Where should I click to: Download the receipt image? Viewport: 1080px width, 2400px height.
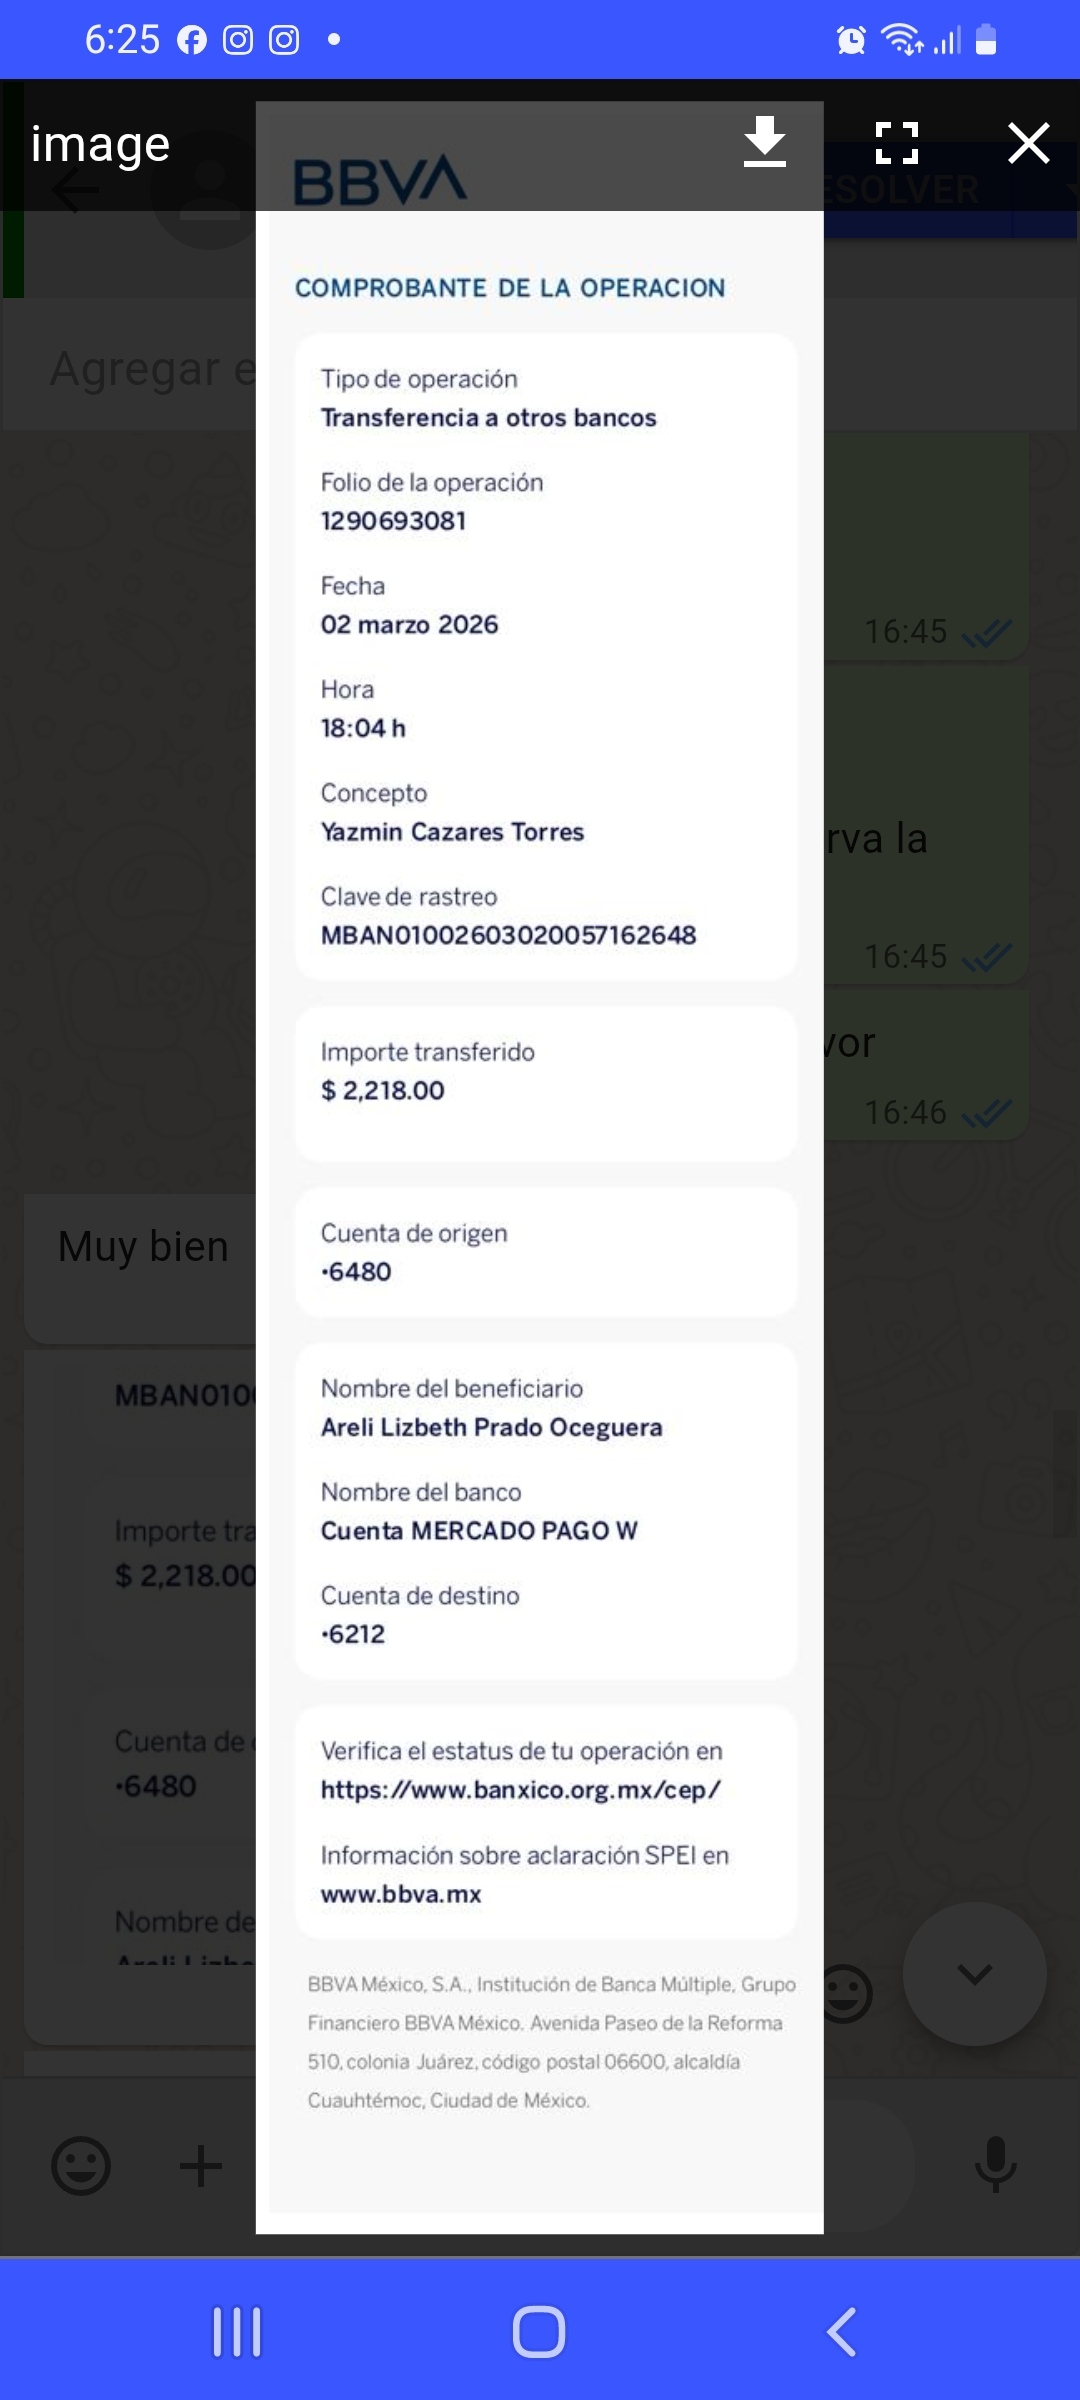[x=765, y=142]
